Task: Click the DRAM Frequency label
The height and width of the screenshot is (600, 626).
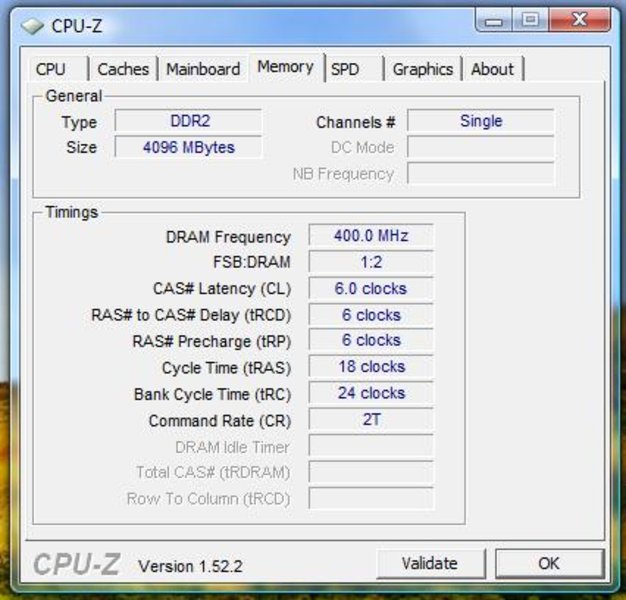Action: coord(228,237)
